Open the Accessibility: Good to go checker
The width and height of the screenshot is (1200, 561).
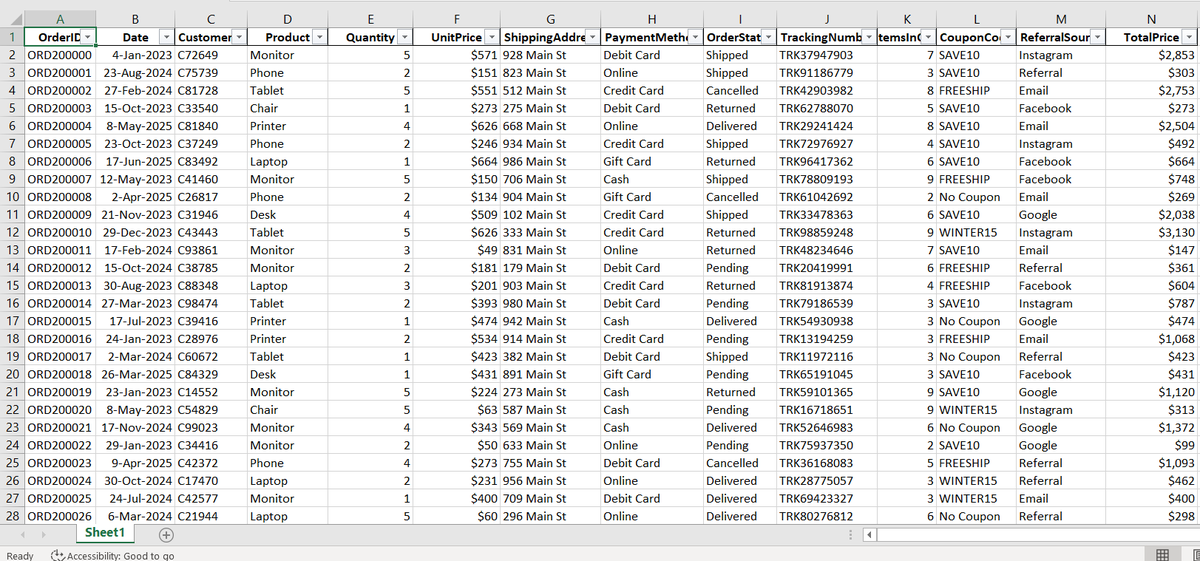(x=112, y=555)
